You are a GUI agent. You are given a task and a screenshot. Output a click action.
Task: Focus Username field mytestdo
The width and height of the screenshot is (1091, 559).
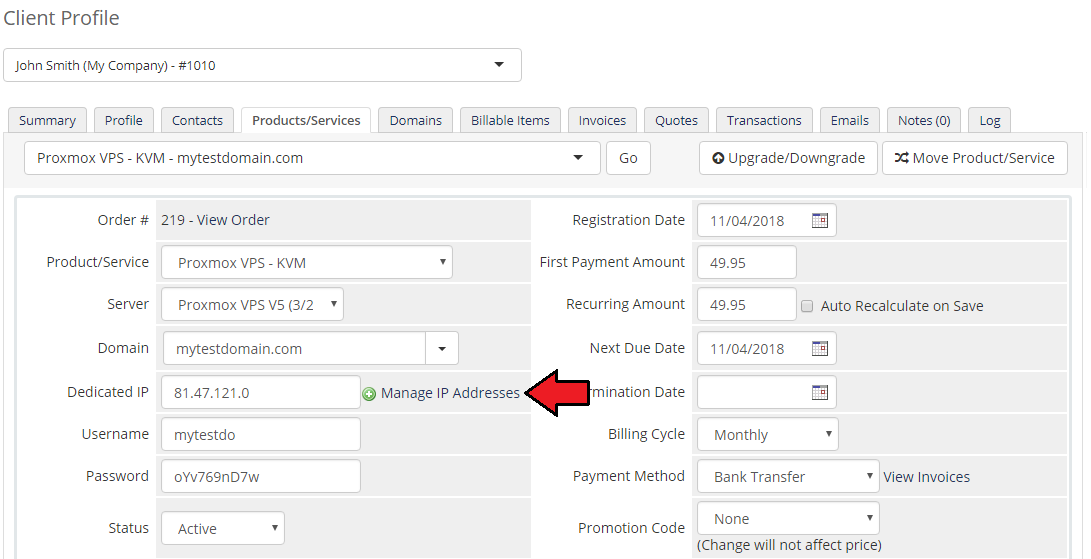coord(261,434)
